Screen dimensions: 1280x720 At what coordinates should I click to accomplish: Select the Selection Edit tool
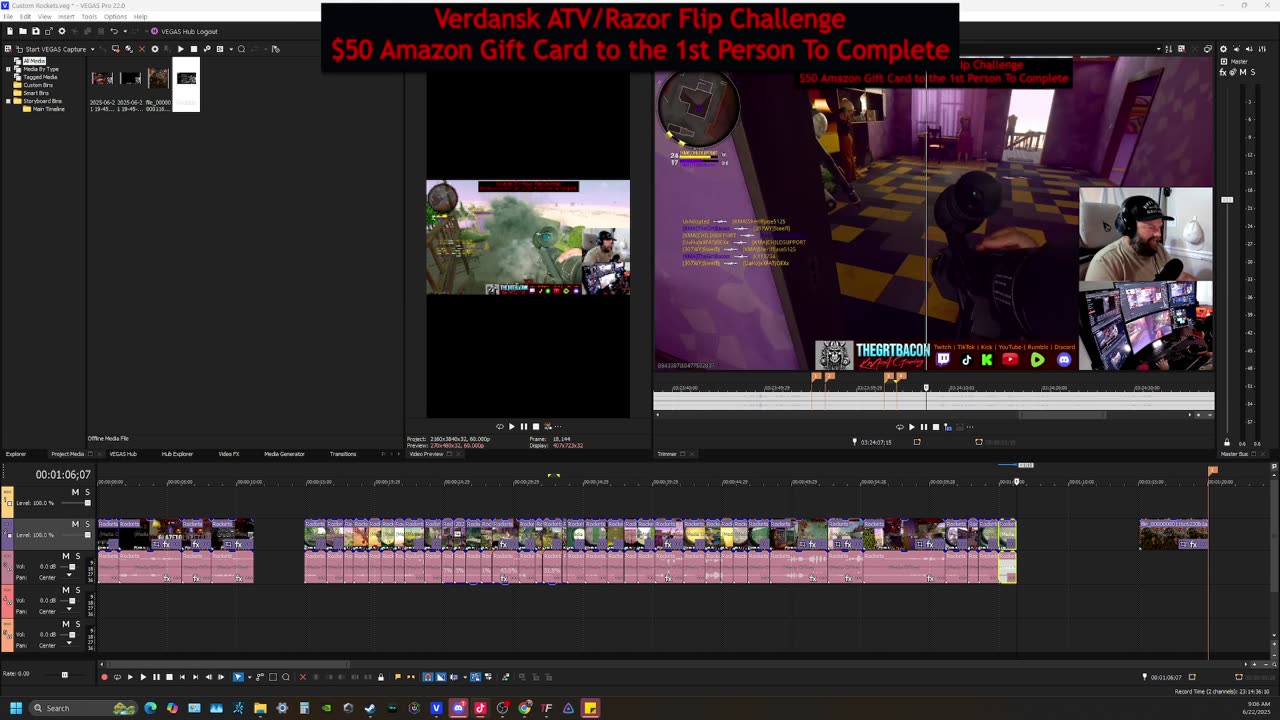tap(273, 677)
